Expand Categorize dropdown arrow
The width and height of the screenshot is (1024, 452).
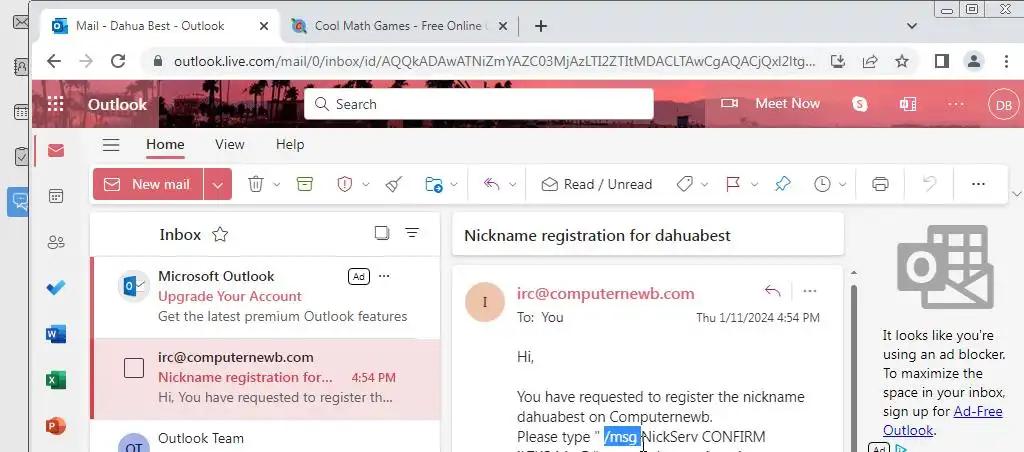click(704, 185)
